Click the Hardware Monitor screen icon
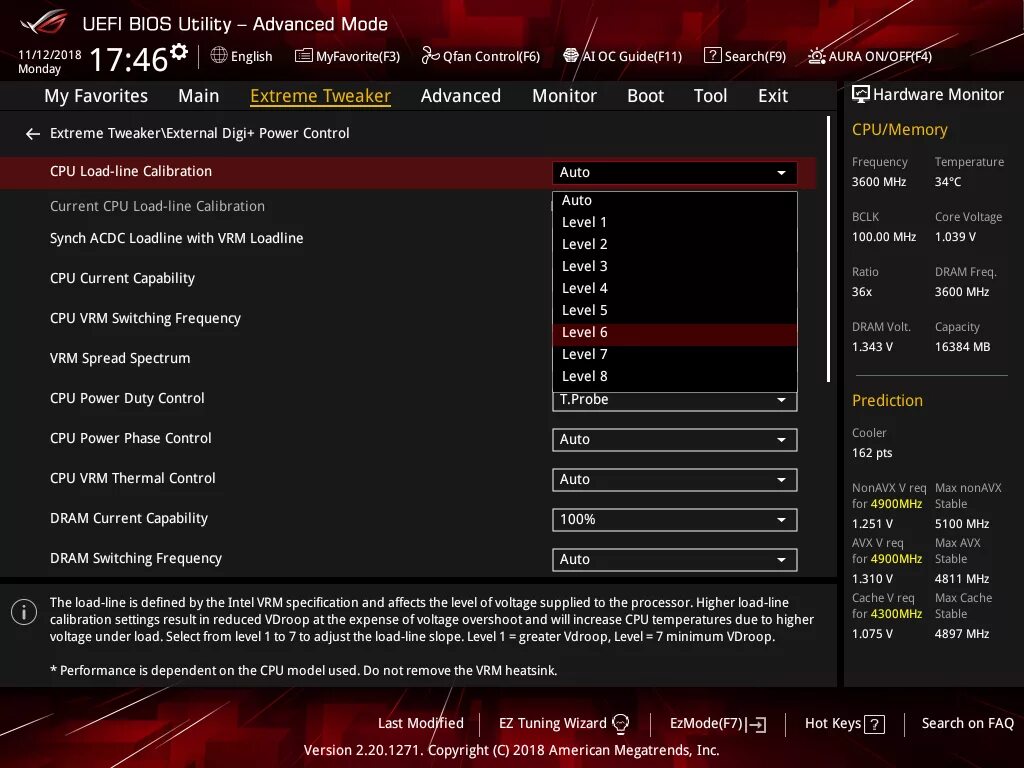This screenshot has width=1024, height=768. (861, 95)
